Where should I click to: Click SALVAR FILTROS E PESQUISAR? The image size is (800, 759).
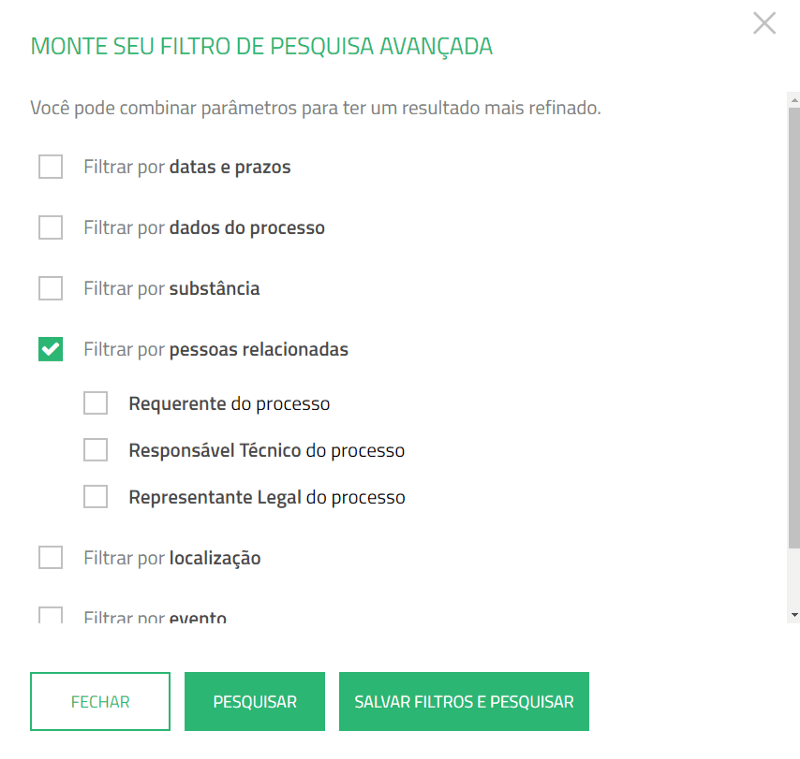pos(464,701)
